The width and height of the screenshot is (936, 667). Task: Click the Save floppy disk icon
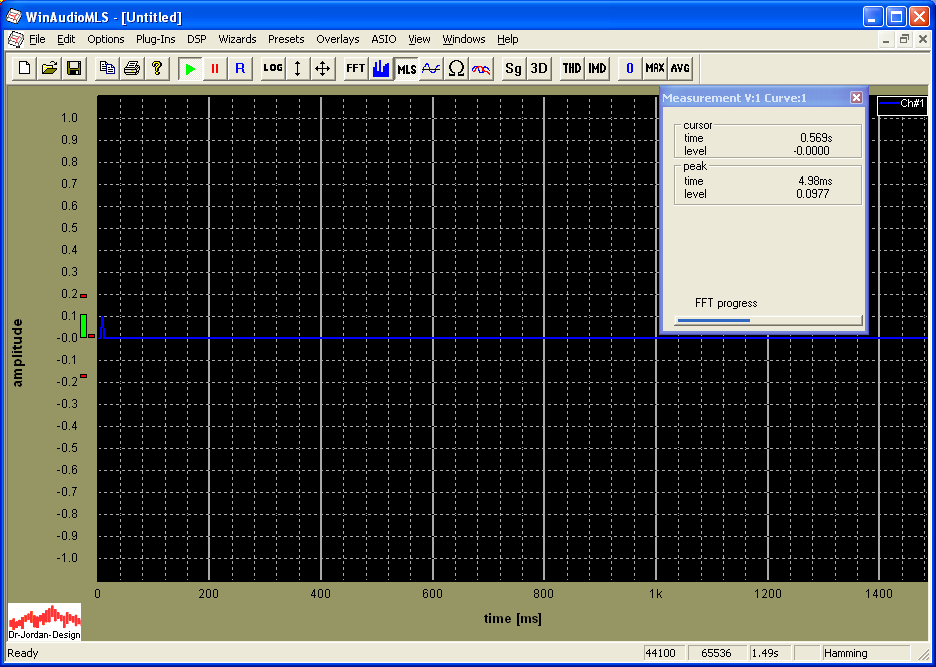click(x=73, y=69)
